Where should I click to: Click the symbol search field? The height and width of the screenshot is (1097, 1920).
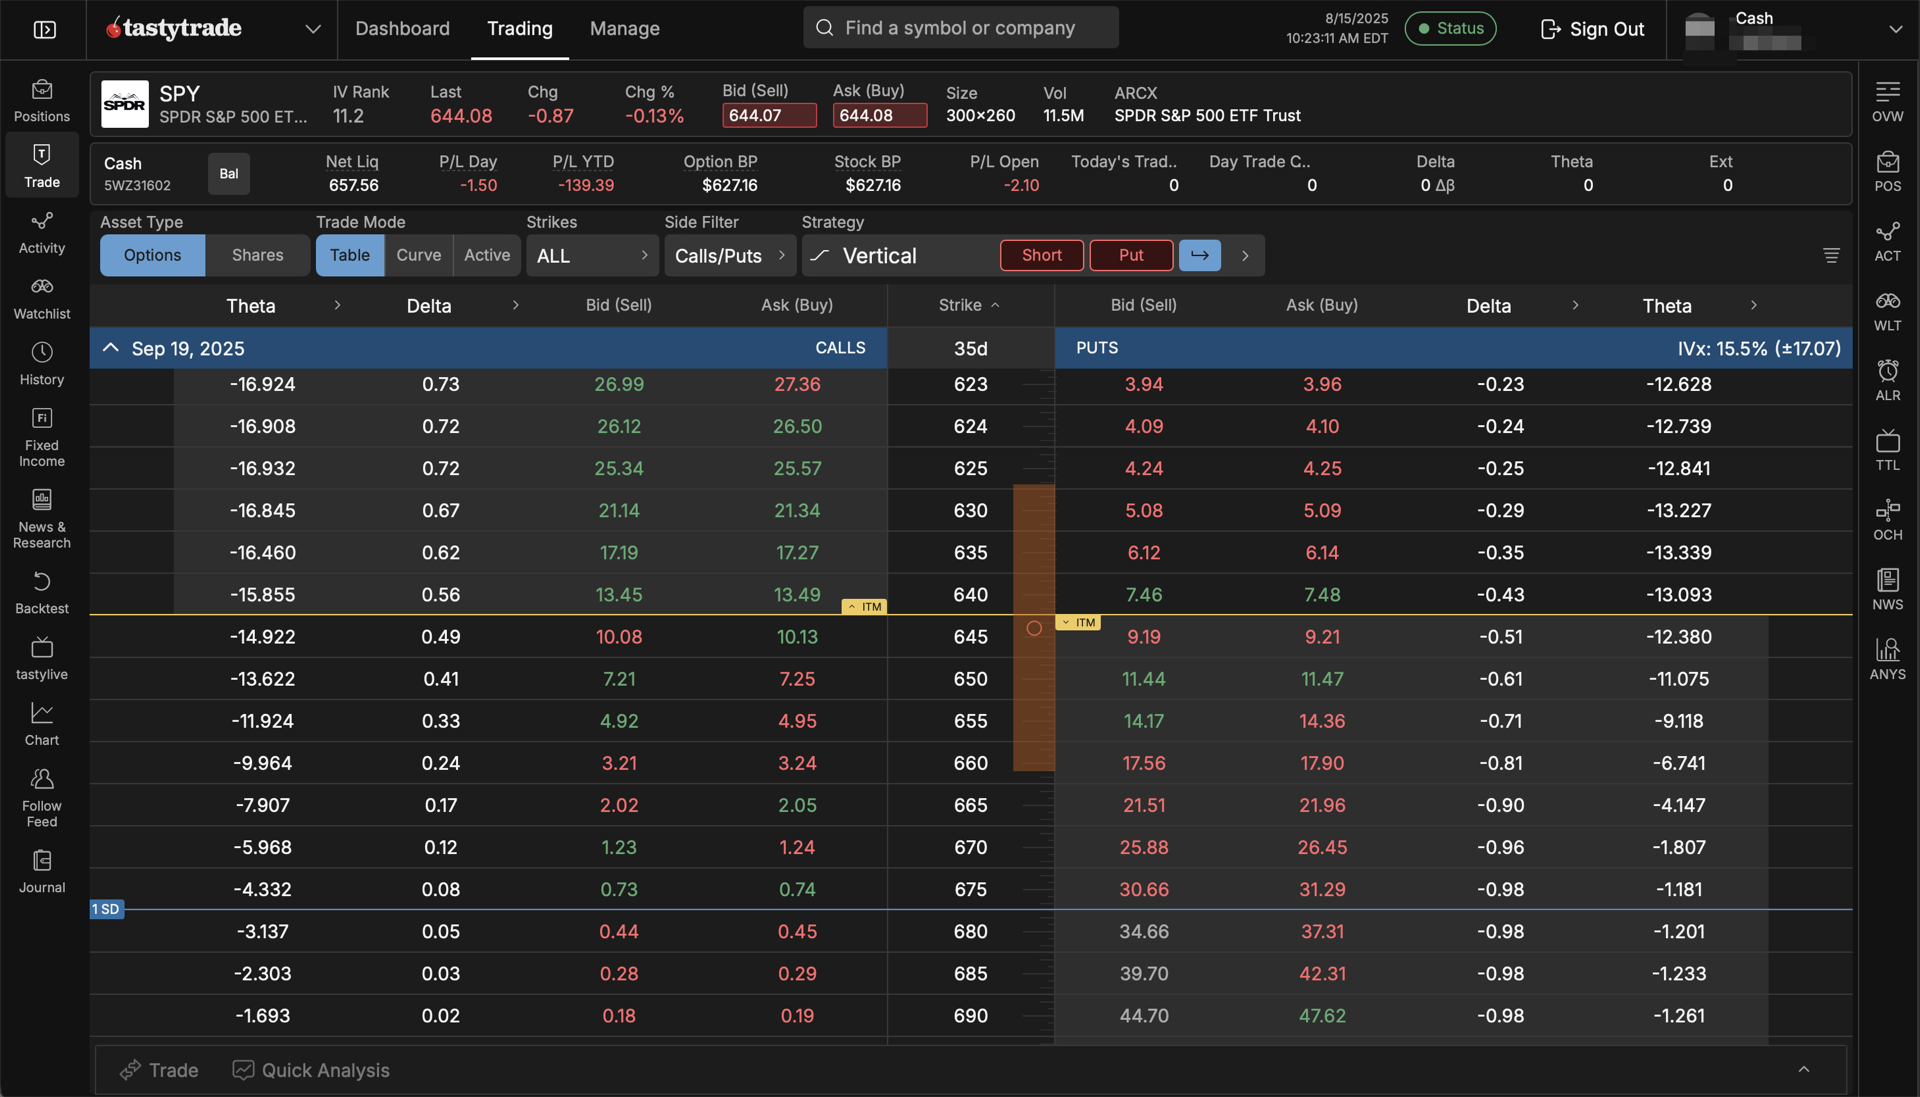click(960, 28)
